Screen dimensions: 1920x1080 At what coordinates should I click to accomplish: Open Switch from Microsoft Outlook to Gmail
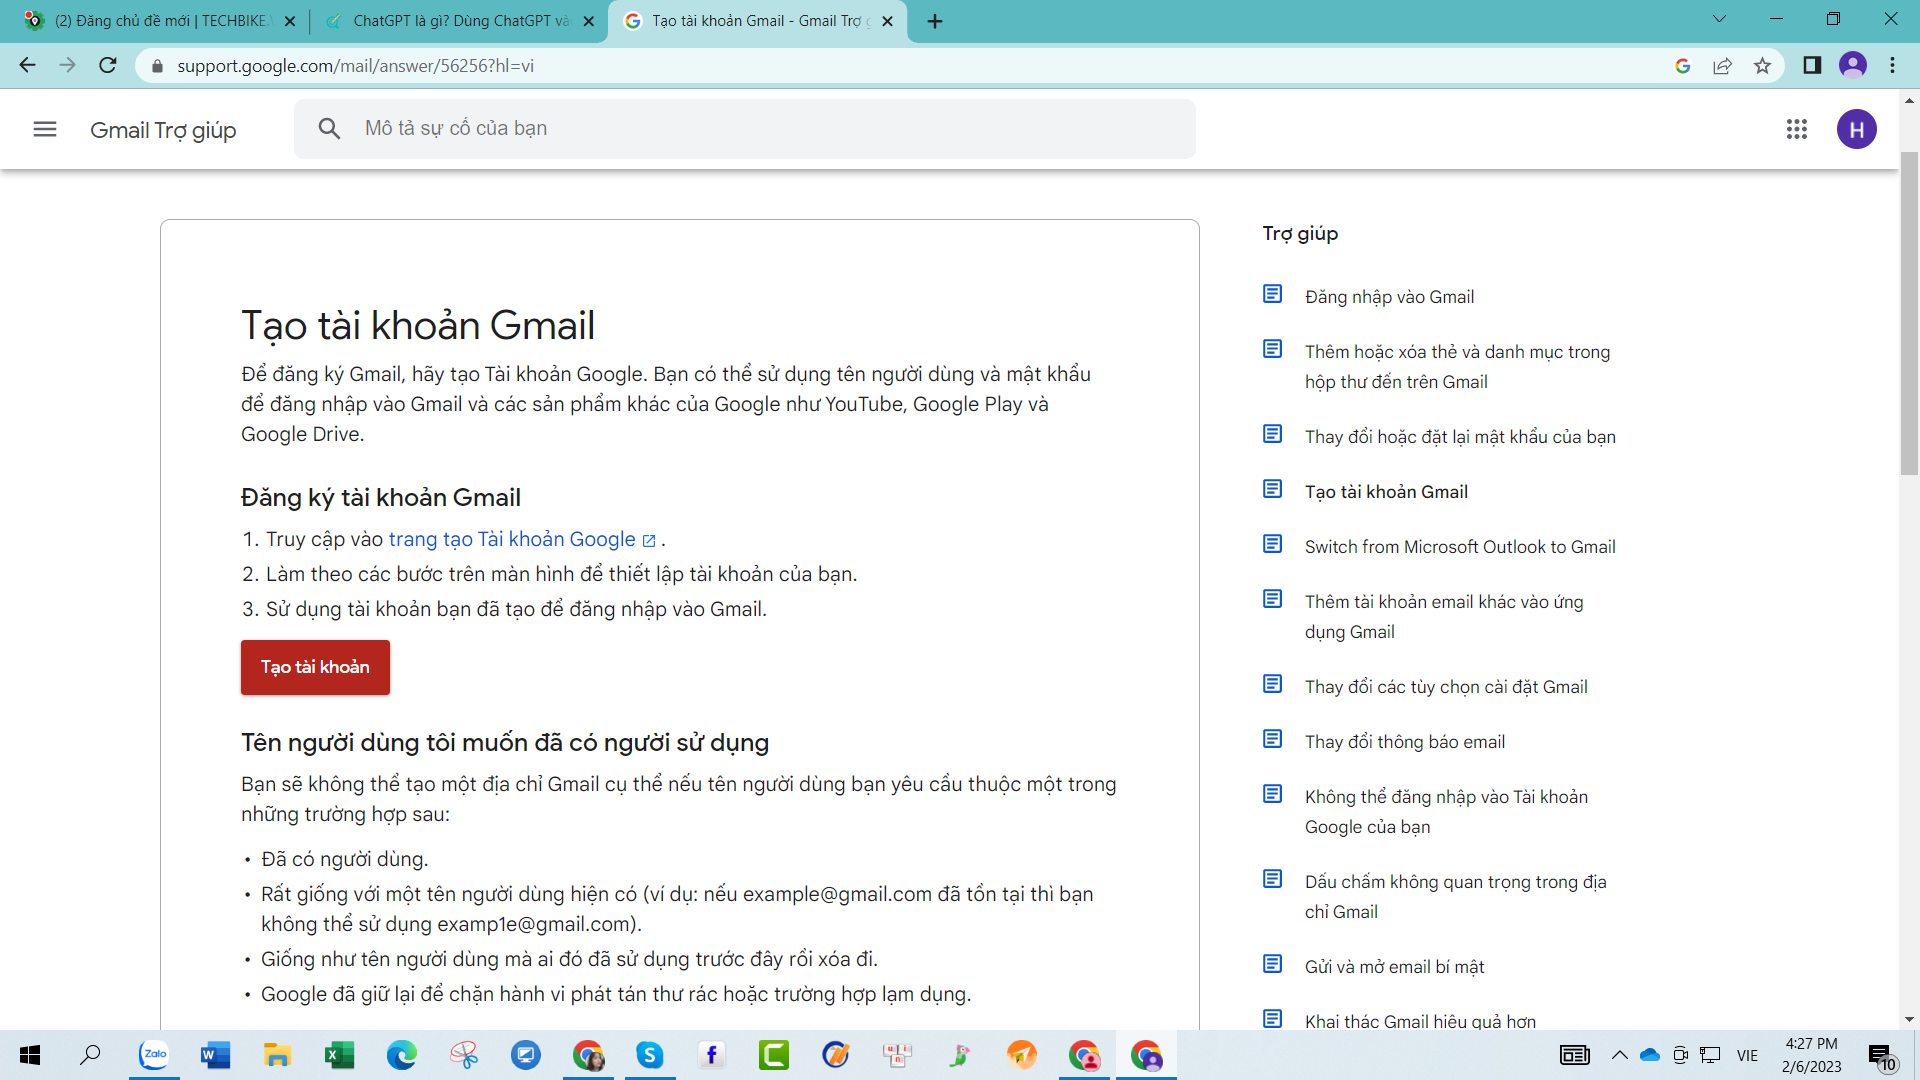1460,547
